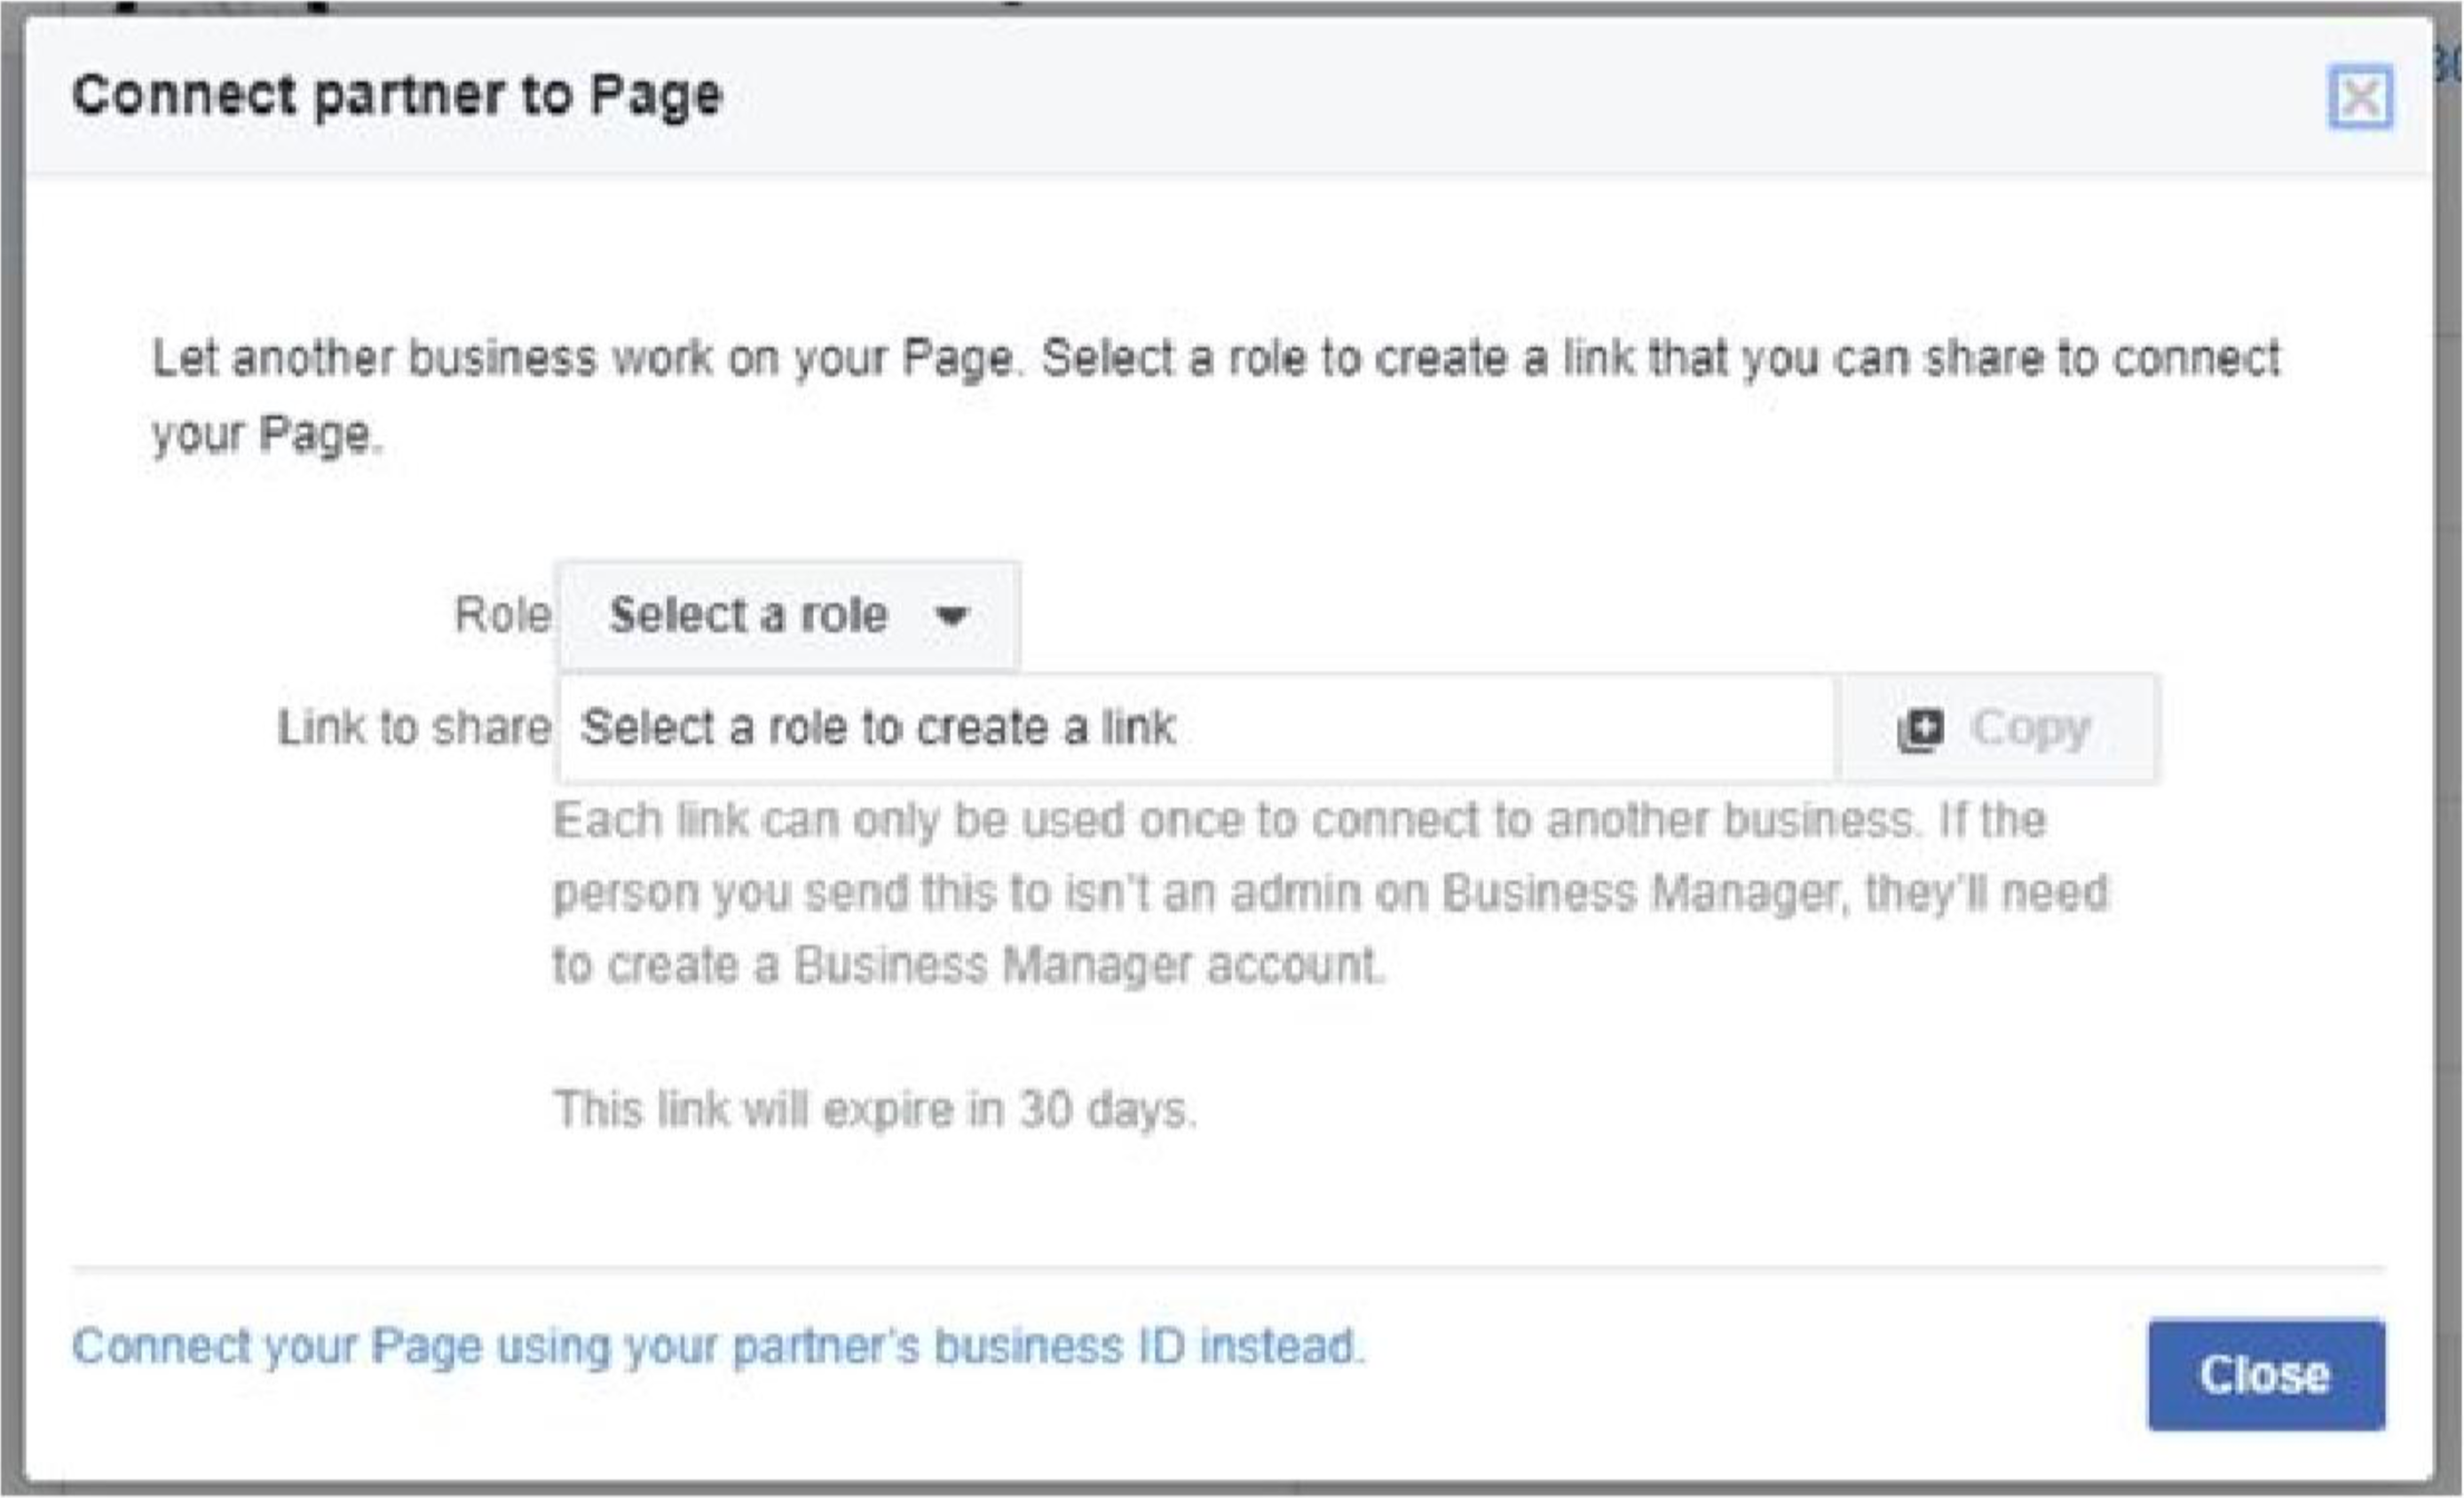Open the Select a role dropdown
This screenshot has width=2464, height=1498.
tap(788, 614)
